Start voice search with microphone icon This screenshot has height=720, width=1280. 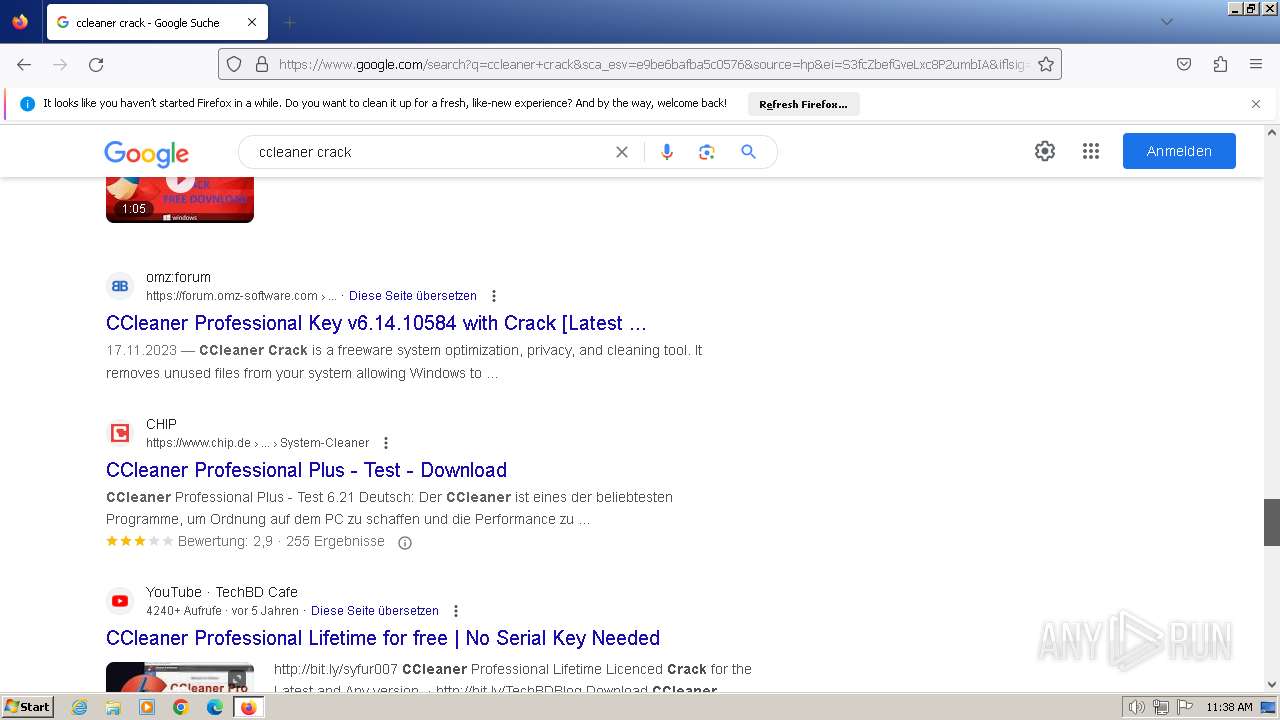[667, 152]
